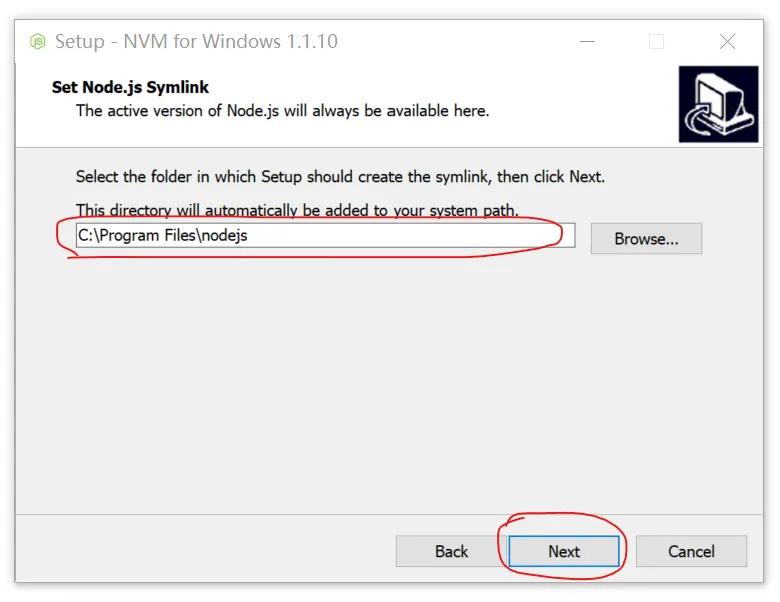Cancel the NVM setup wizard
Viewport: 780px width, 602px height.
point(691,551)
